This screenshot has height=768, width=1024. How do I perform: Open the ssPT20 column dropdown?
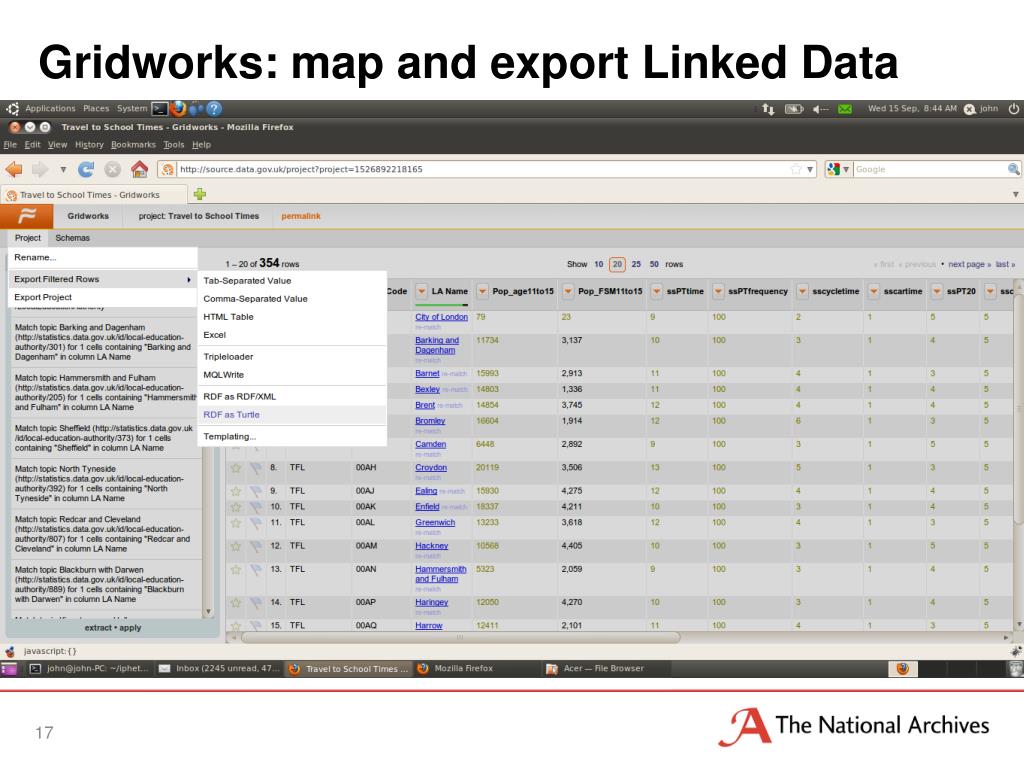(x=937, y=291)
